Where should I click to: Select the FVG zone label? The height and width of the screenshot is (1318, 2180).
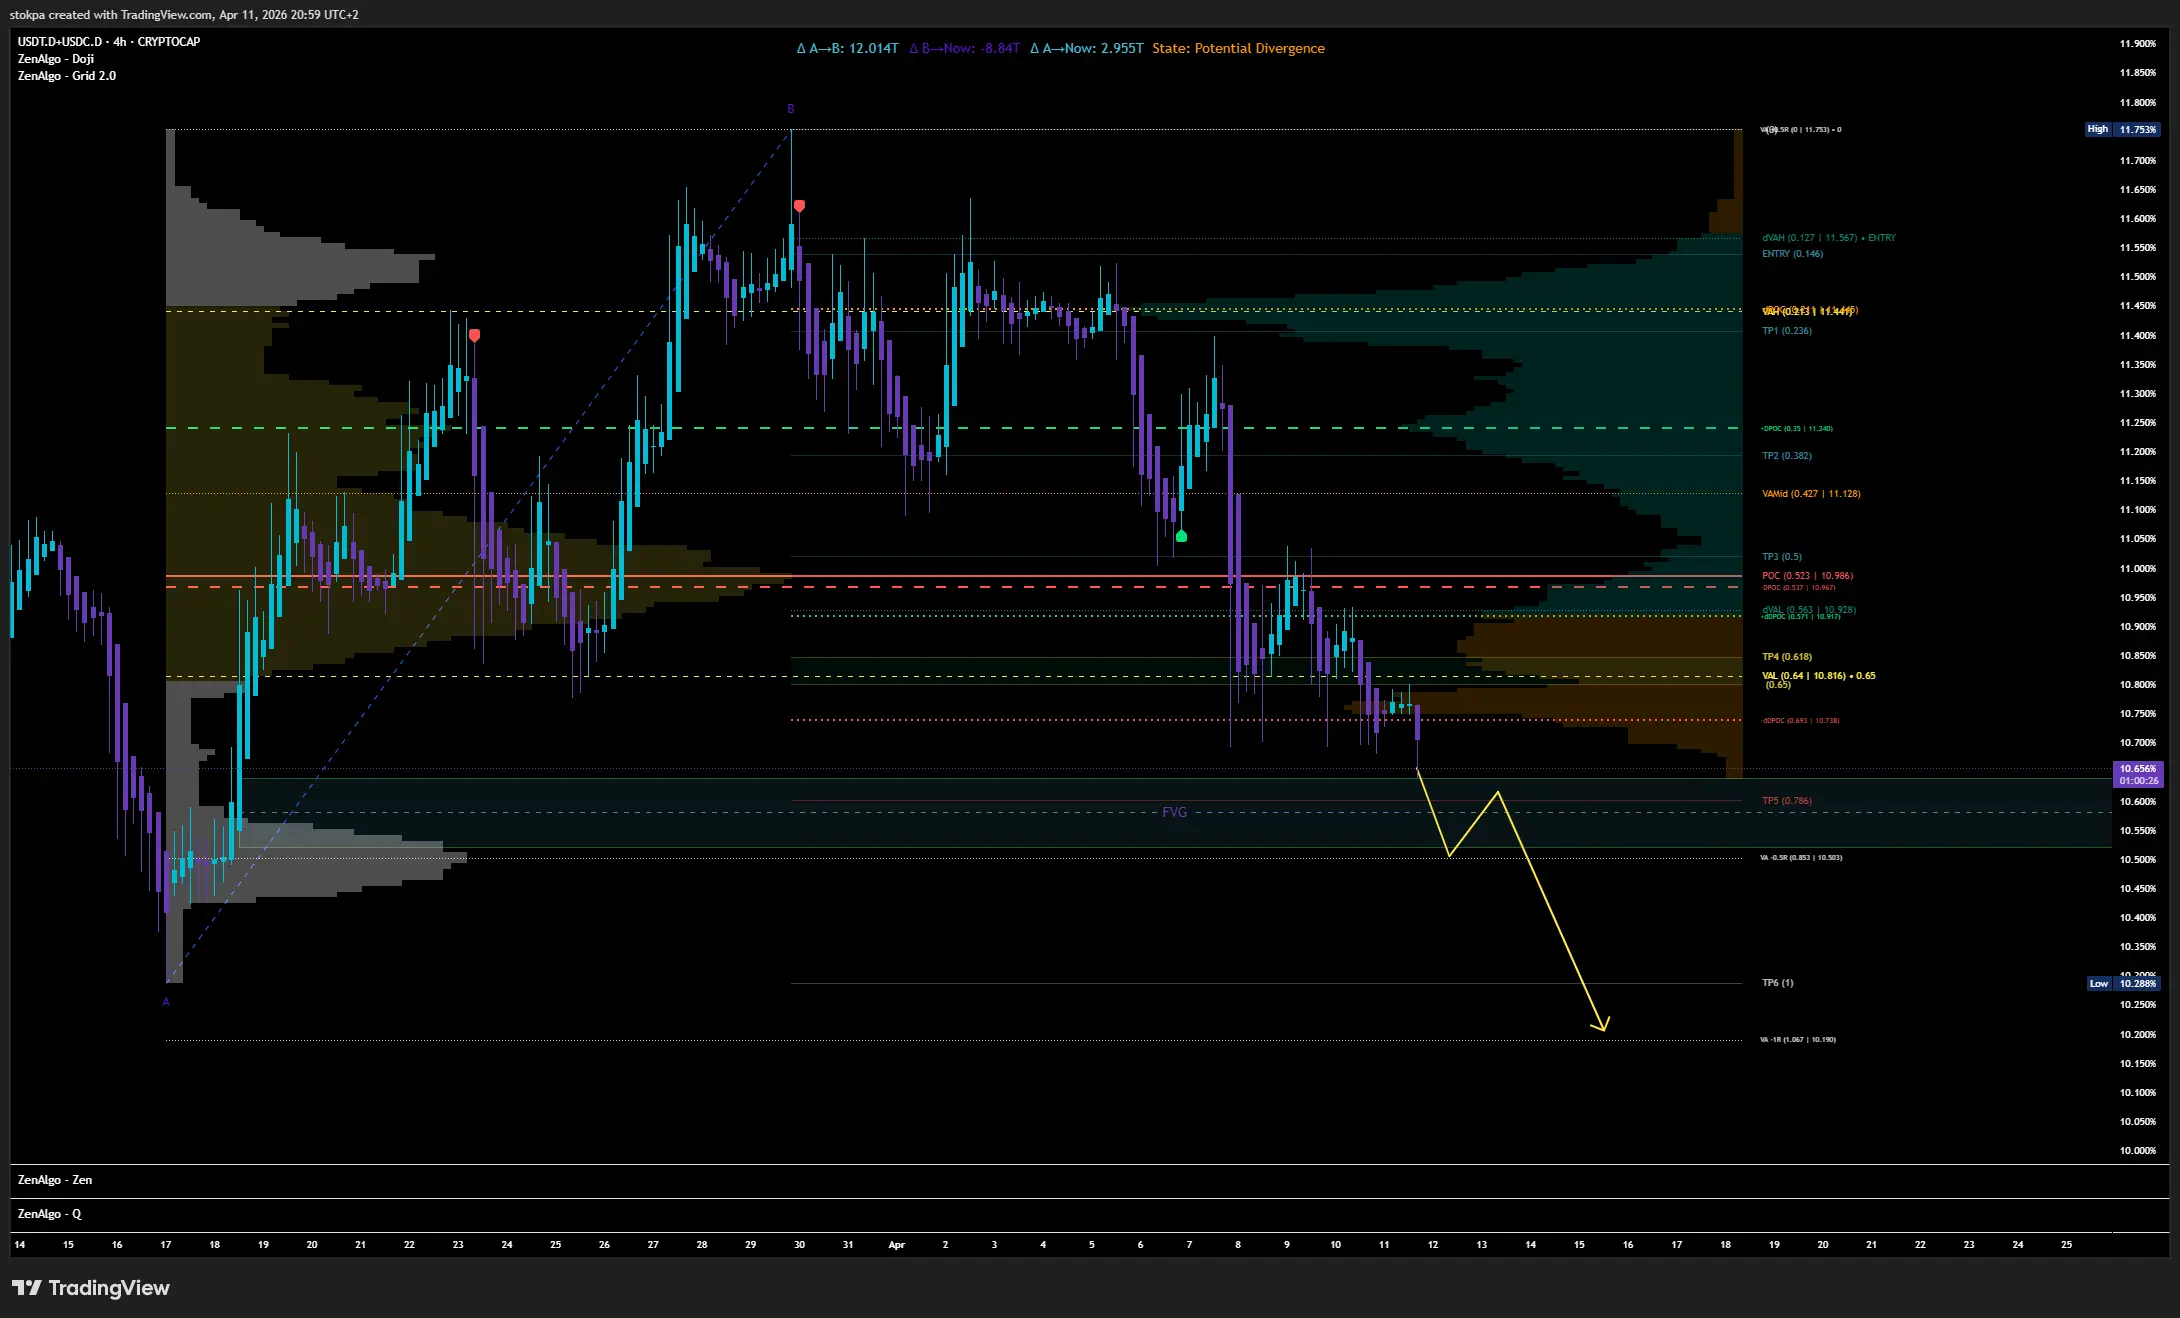tap(1174, 812)
